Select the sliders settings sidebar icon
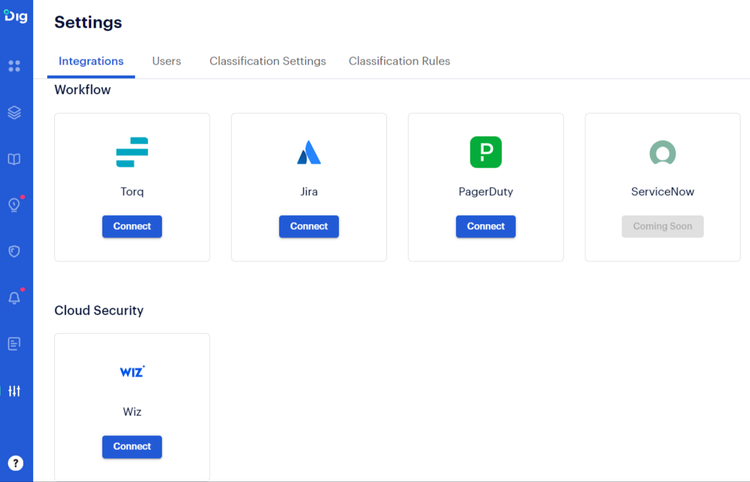 [14, 391]
